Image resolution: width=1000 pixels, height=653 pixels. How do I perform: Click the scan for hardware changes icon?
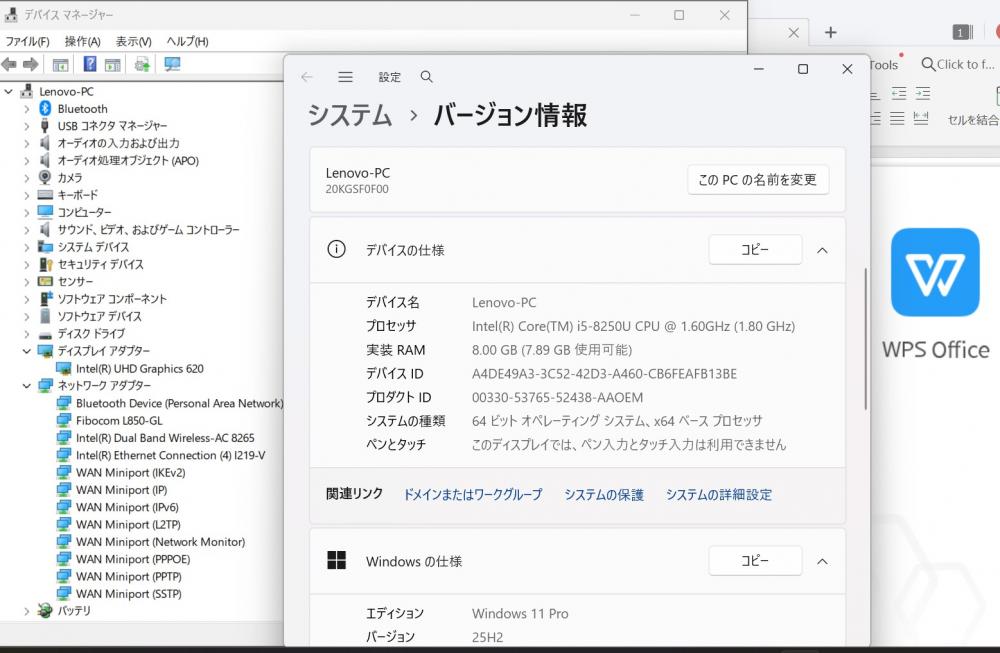(172, 65)
